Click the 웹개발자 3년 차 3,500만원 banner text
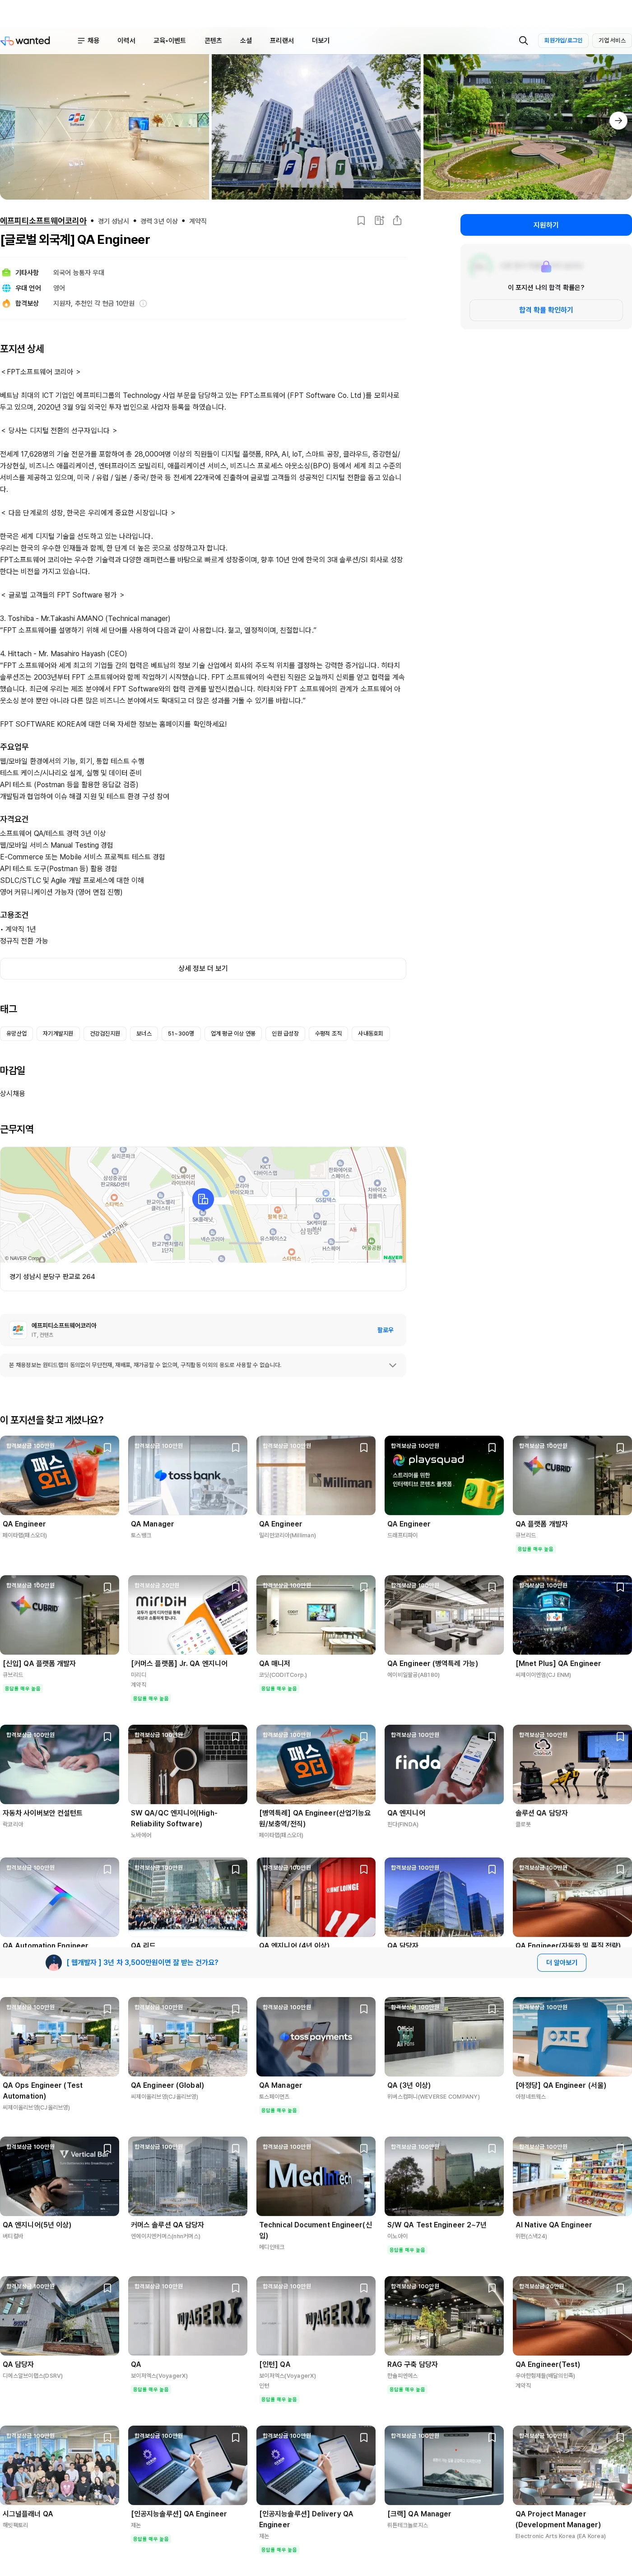The image size is (632, 2576). coord(143,1963)
